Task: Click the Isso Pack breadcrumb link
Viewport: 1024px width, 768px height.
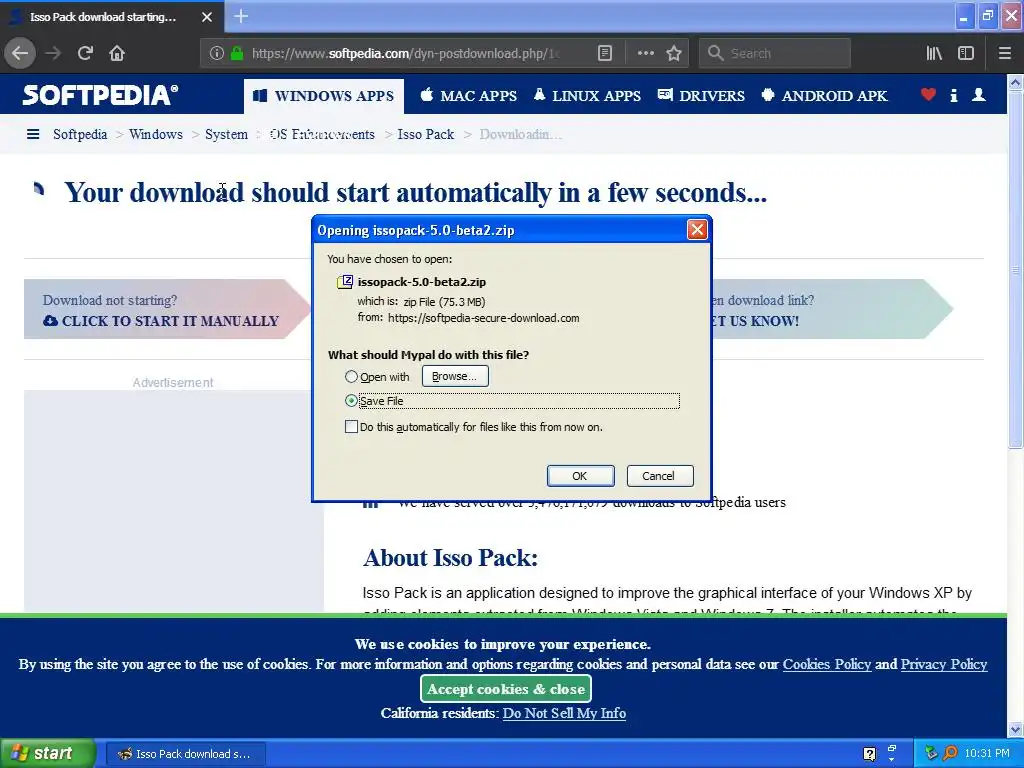Action: pos(425,135)
